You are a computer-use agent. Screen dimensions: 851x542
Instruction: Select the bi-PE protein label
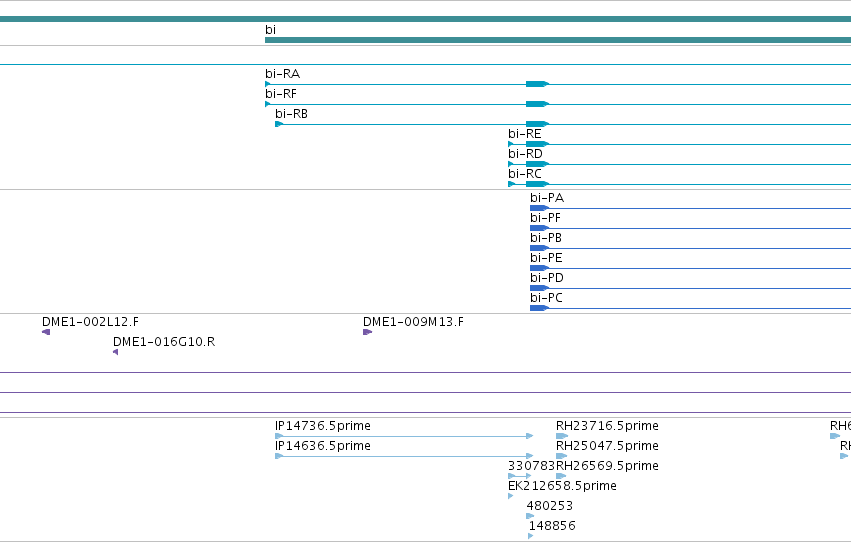tap(546, 258)
